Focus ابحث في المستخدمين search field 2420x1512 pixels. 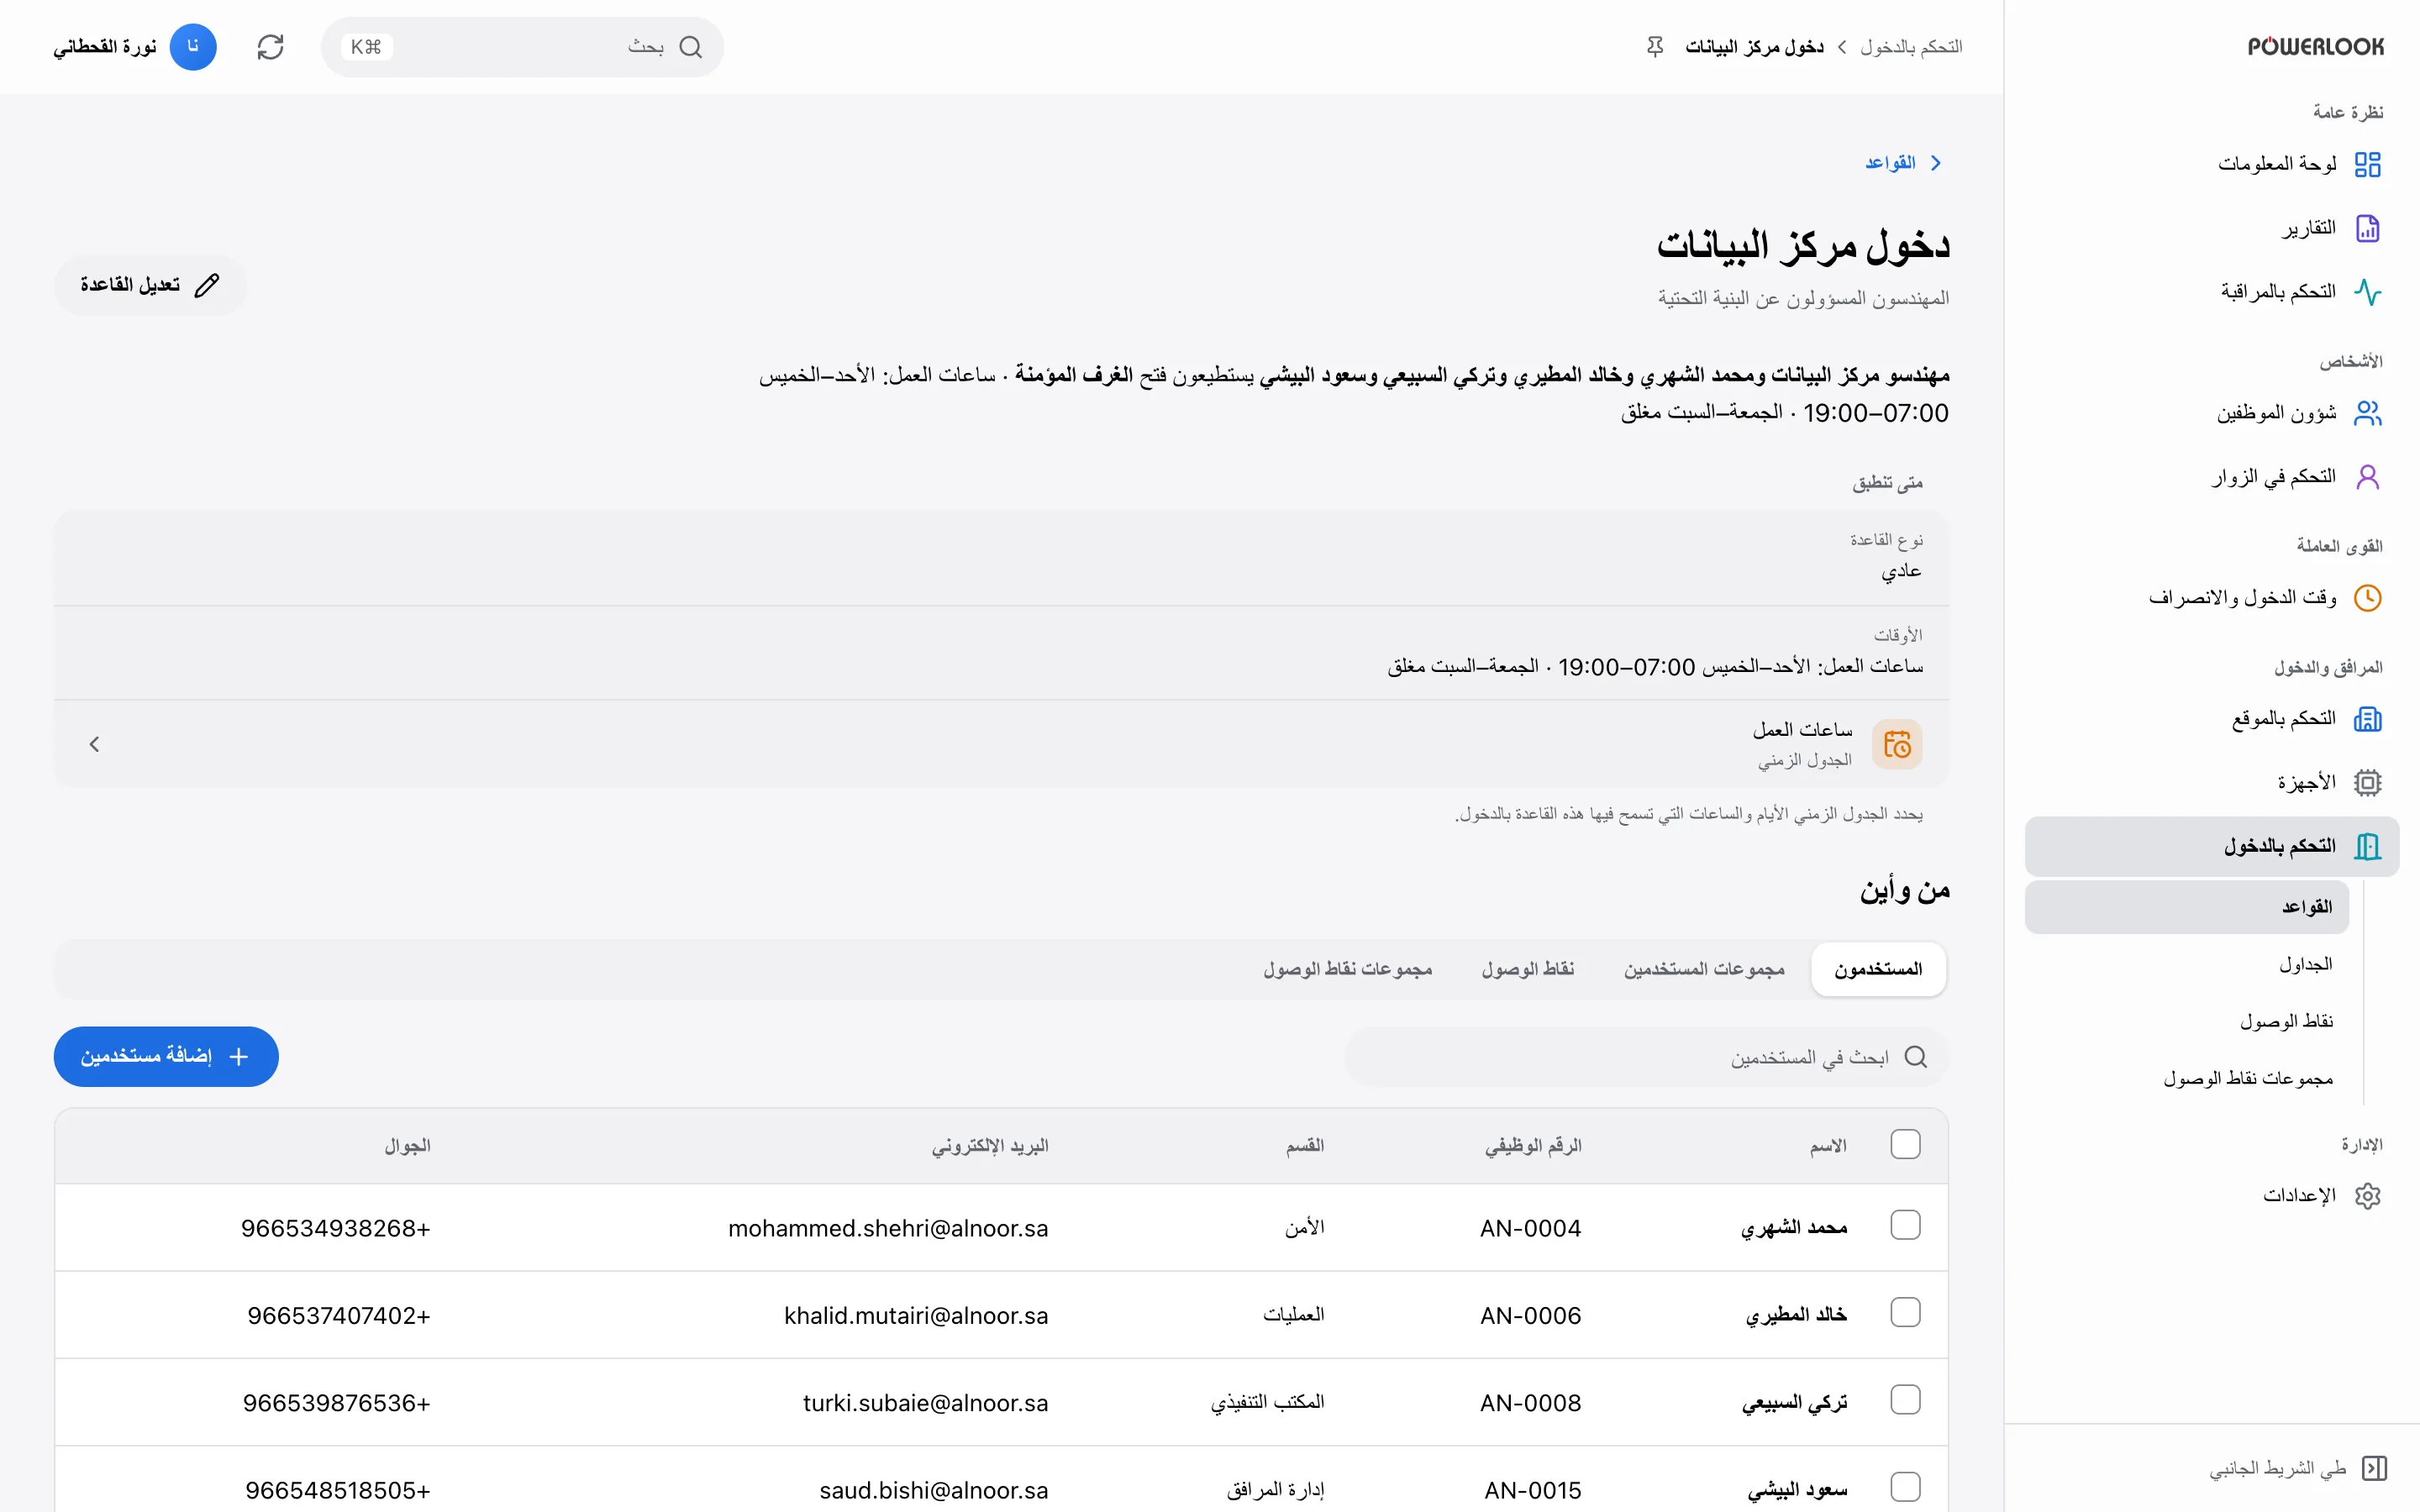tap(1646, 1057)
